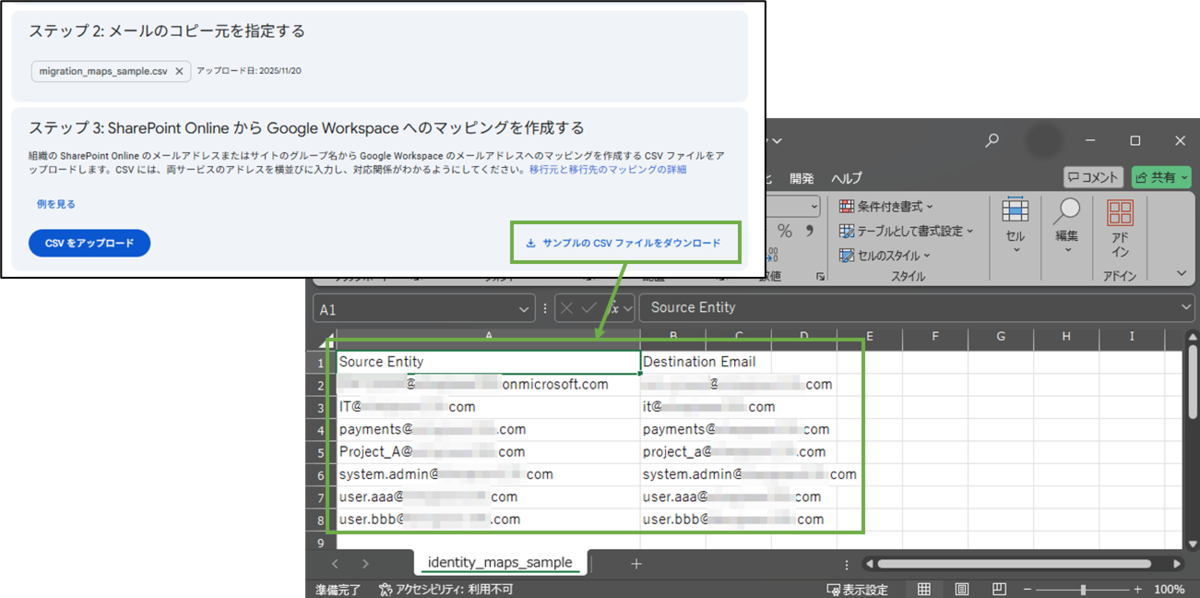Screen dimensions: 1200x598
Task: Open テーブルとして書式設定 dropdown
Action: [905, 231]
